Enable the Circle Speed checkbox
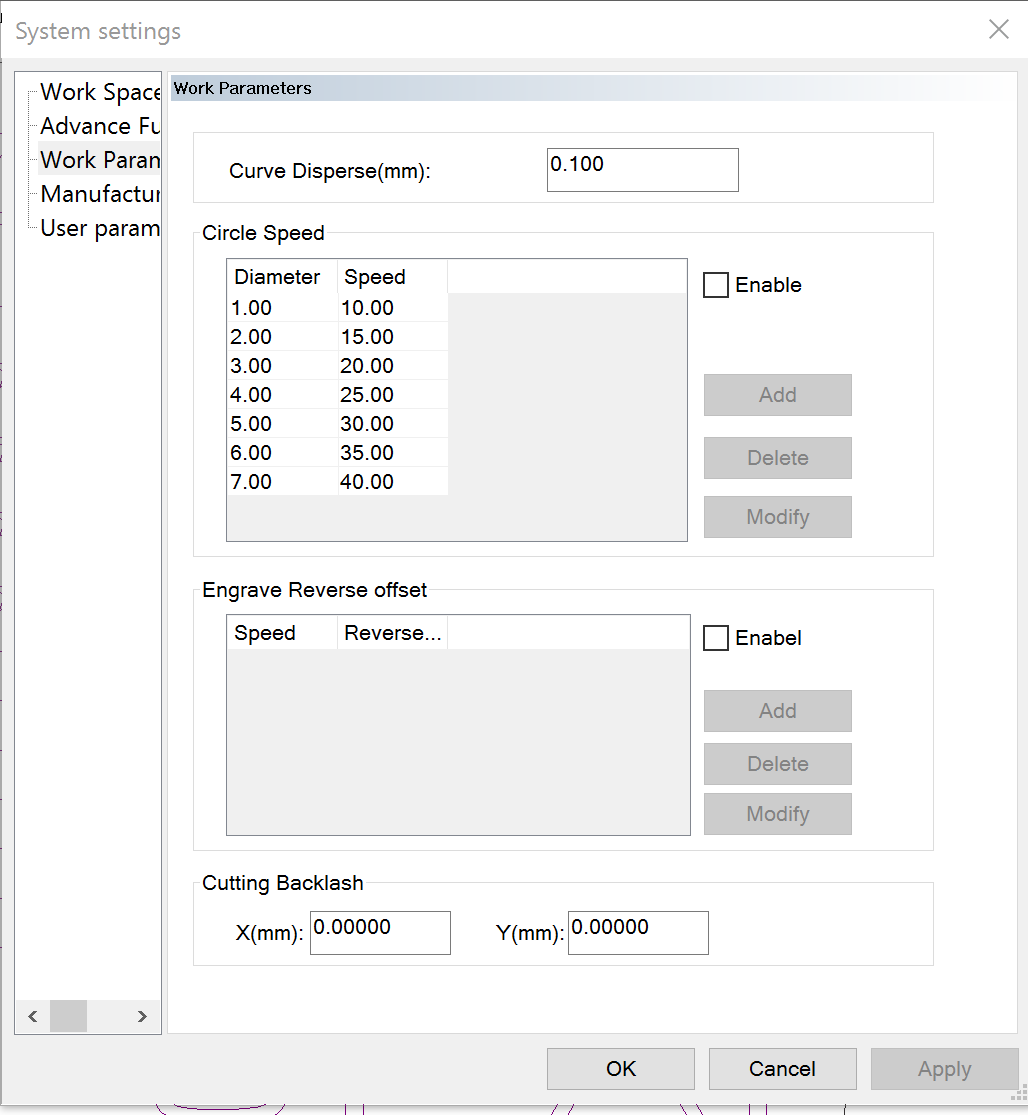The width and height of the screenshot is (1028, 1115). point(716,286)
